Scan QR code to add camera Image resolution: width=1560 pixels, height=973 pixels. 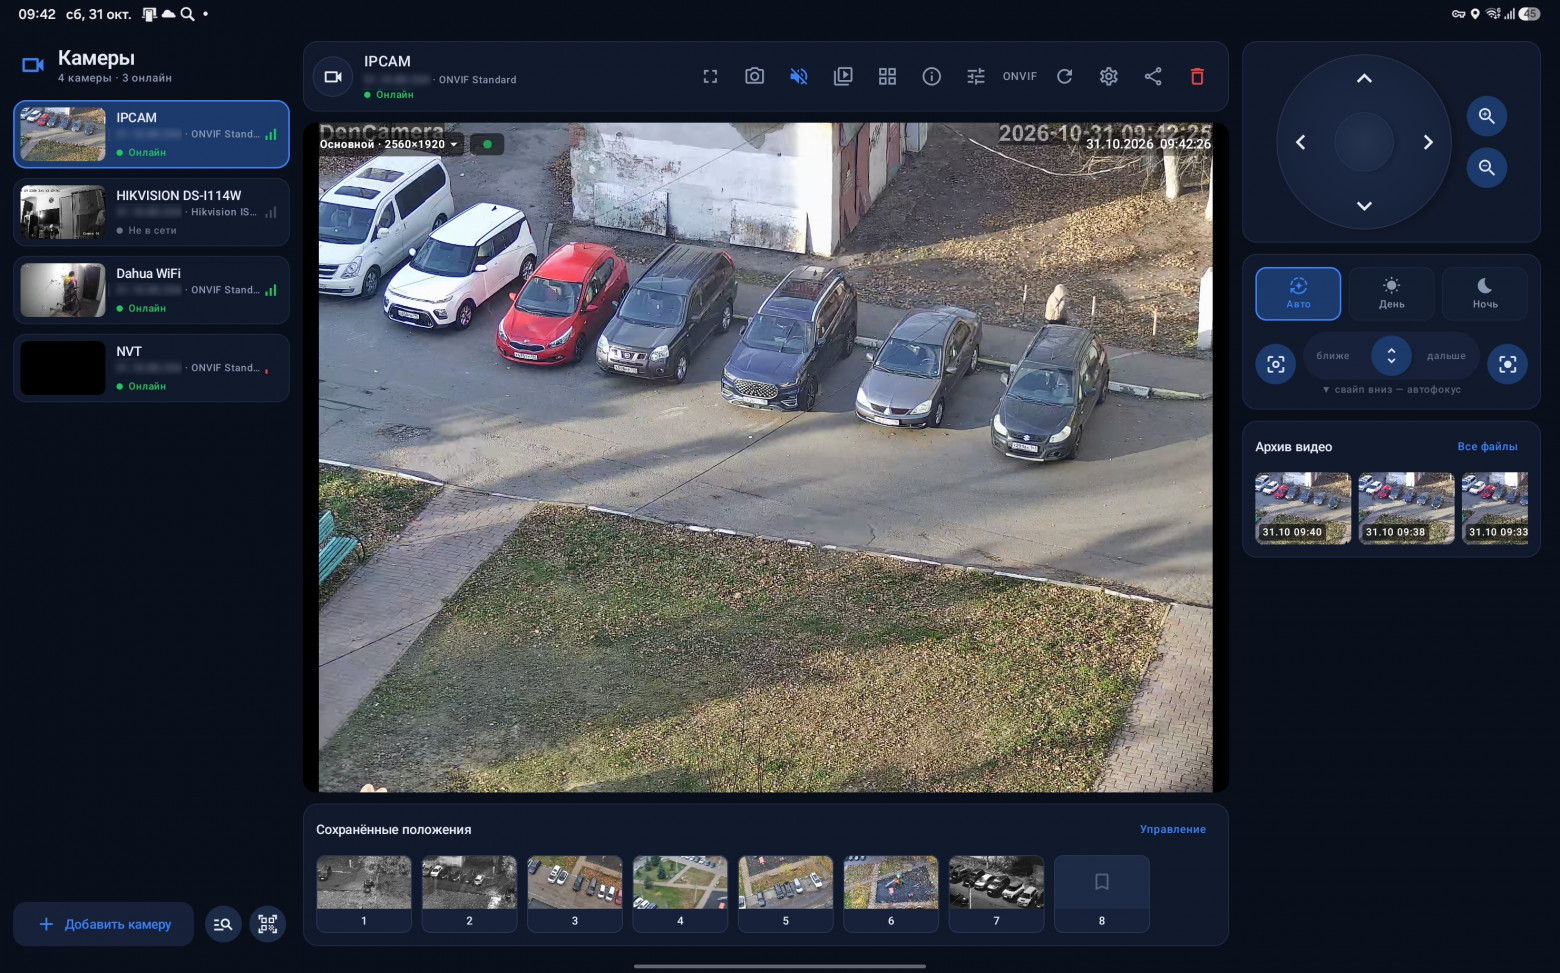pos(268,924)
